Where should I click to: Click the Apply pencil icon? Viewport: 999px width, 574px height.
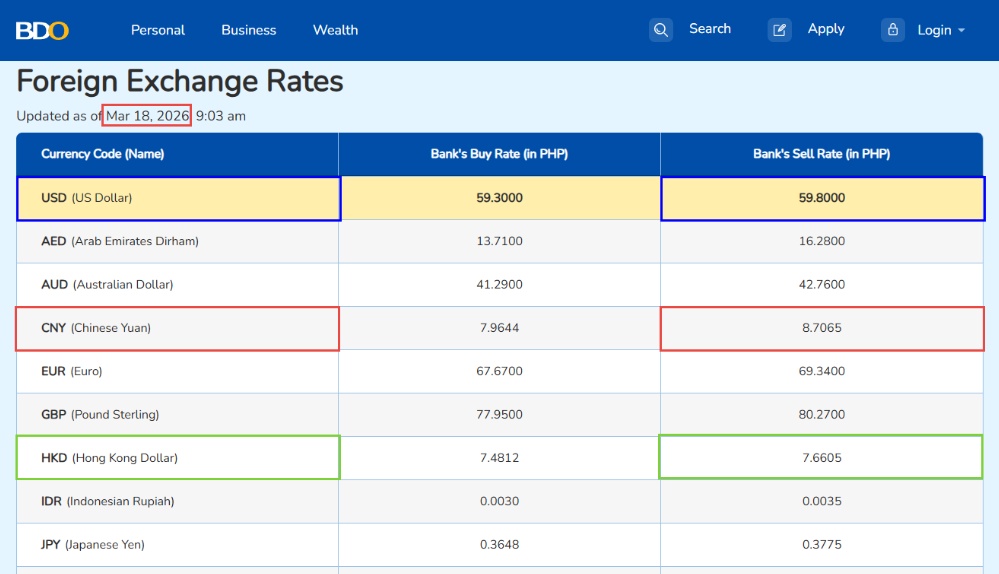(x=780, y=30)
